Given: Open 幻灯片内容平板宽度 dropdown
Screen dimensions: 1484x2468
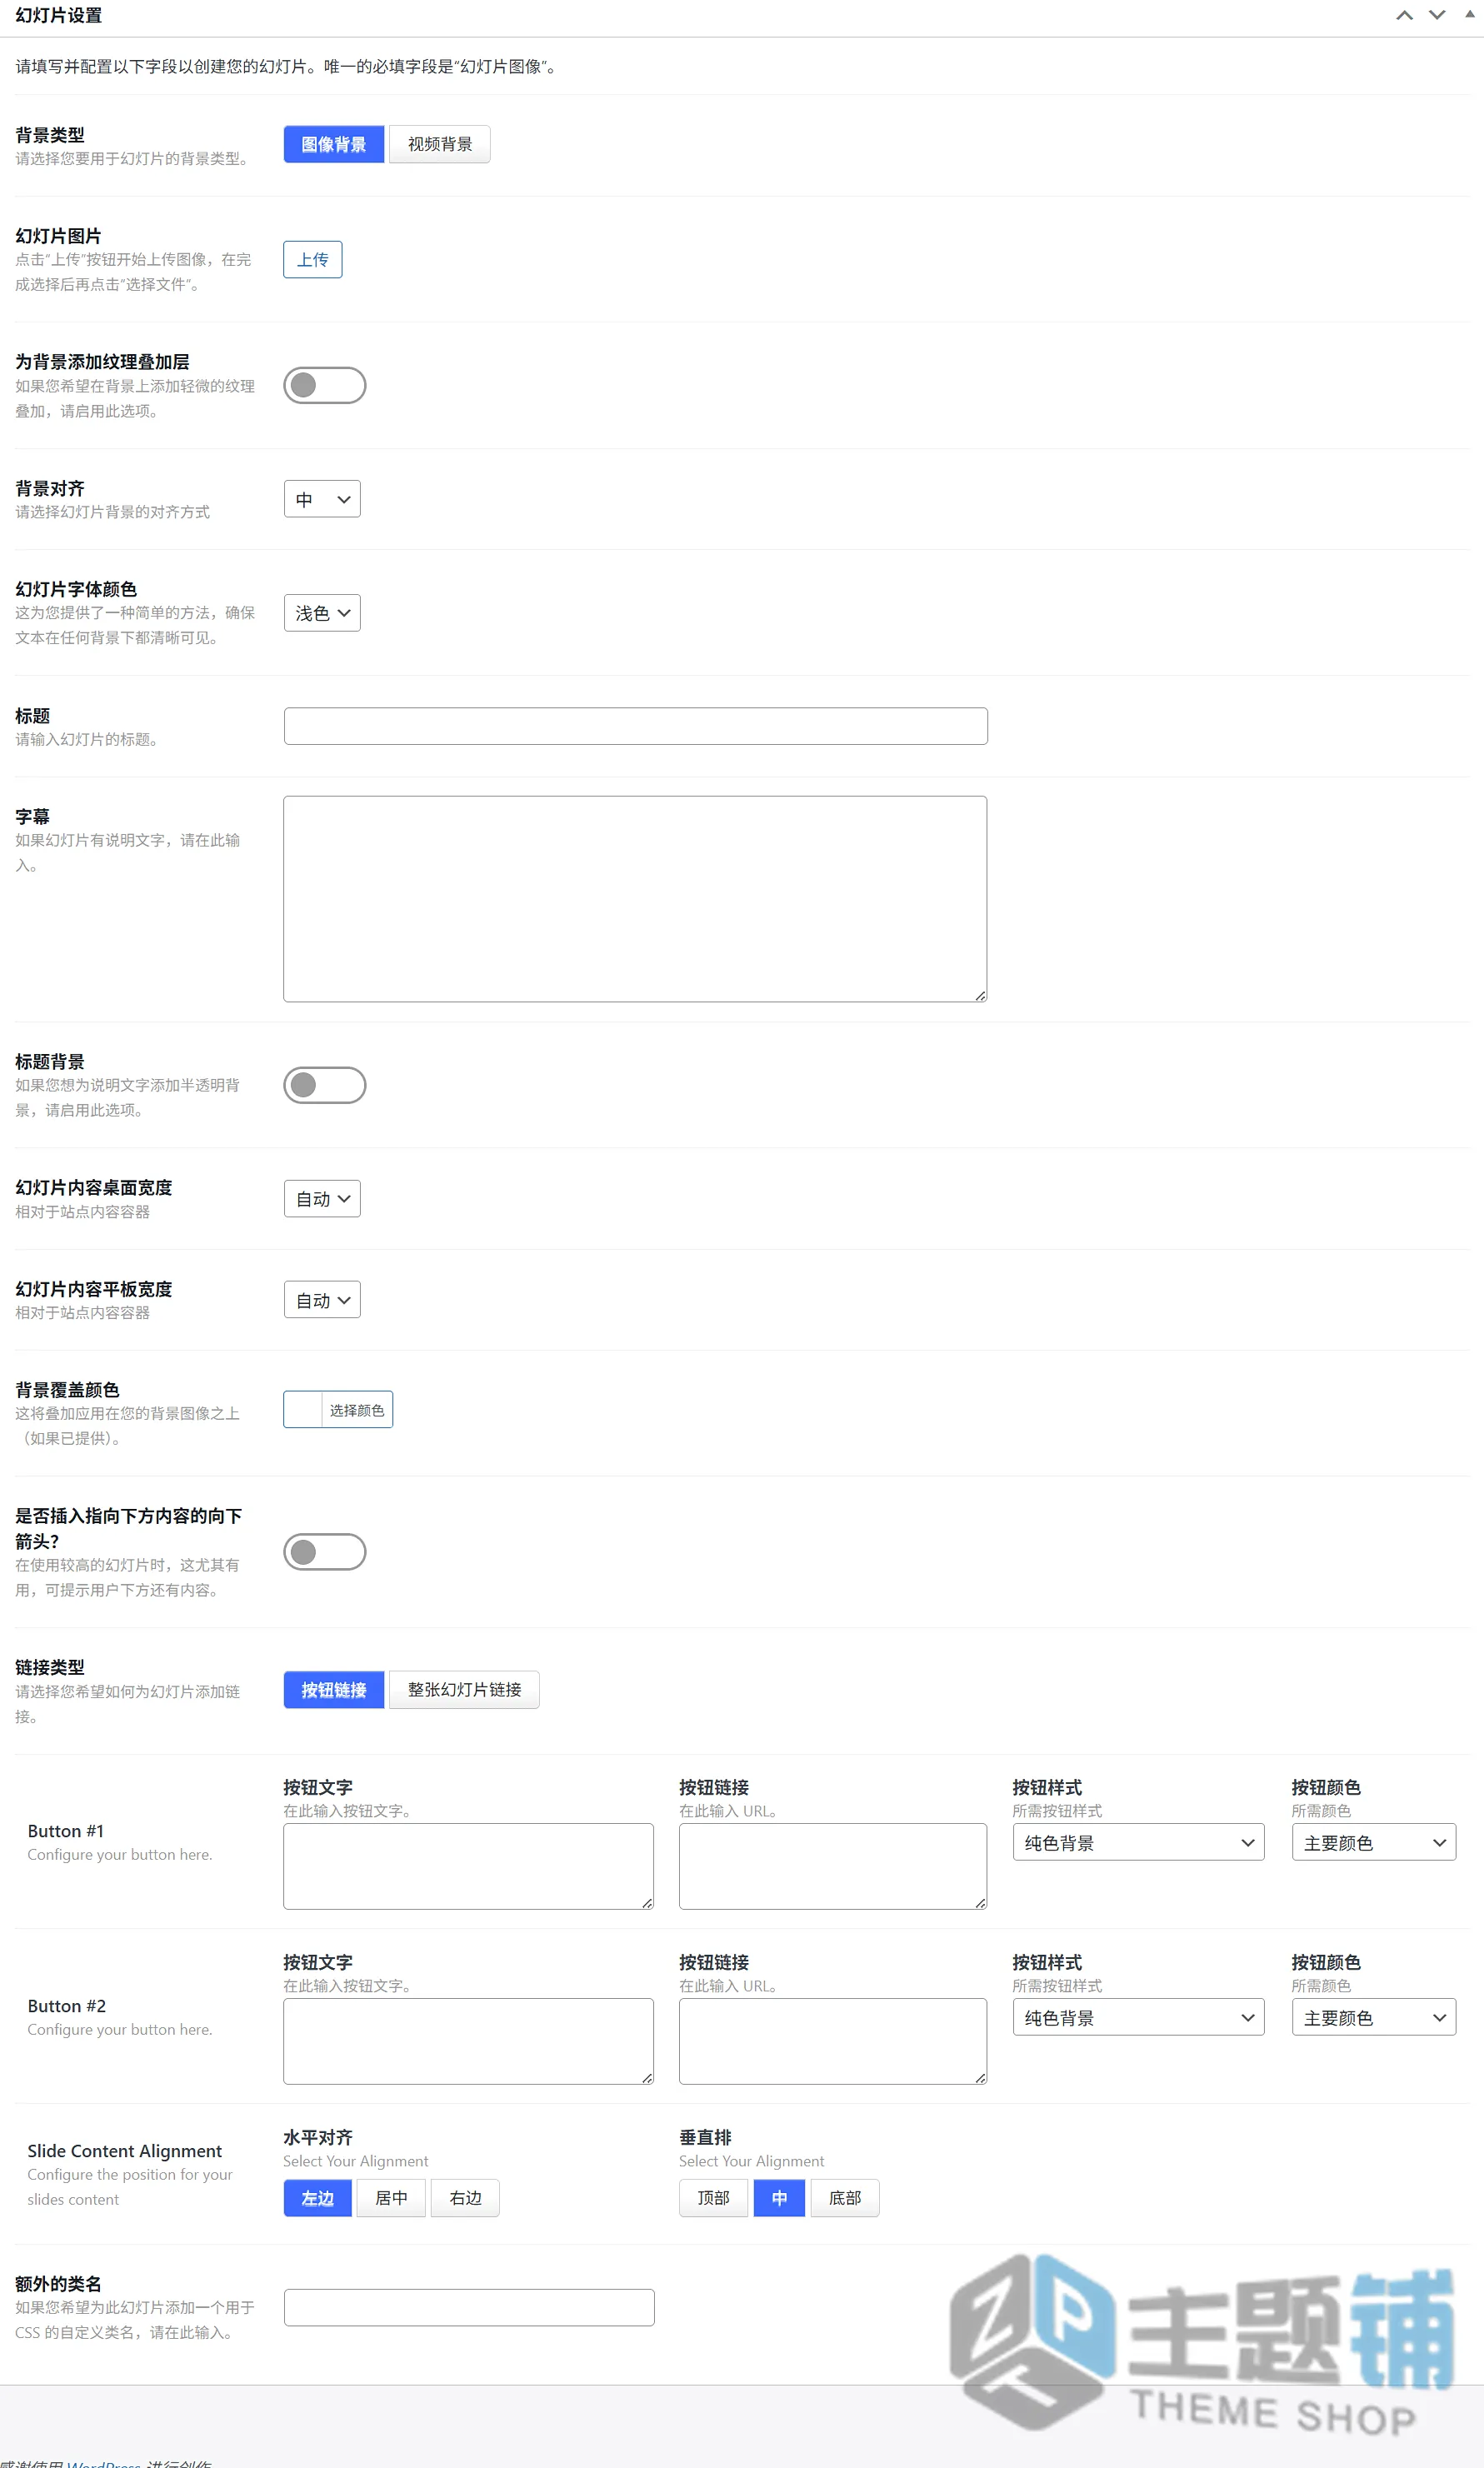Looking at the screenshot, I should [x=322, y=1300].
